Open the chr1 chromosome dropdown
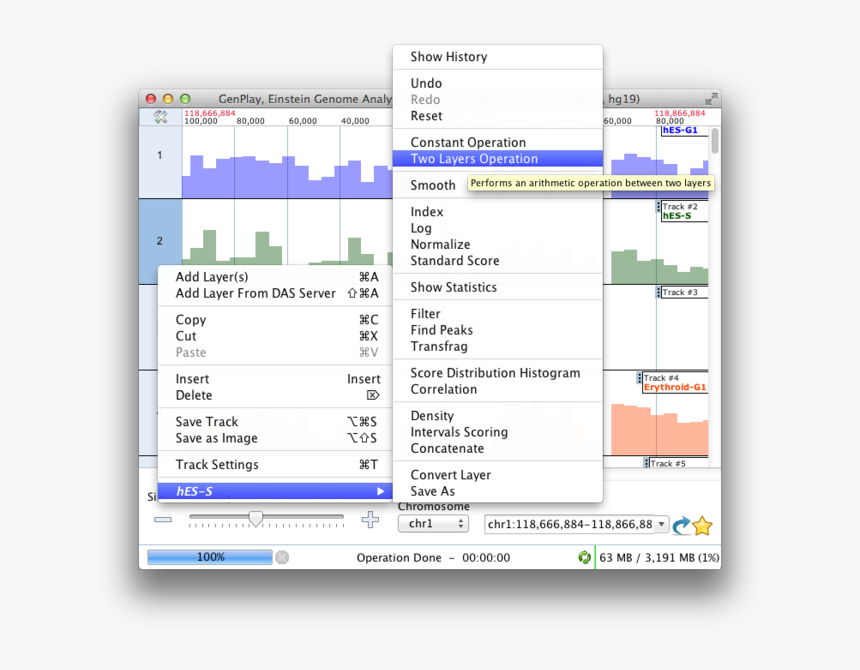Screen dimensions: 860x670 coord(433,524)
